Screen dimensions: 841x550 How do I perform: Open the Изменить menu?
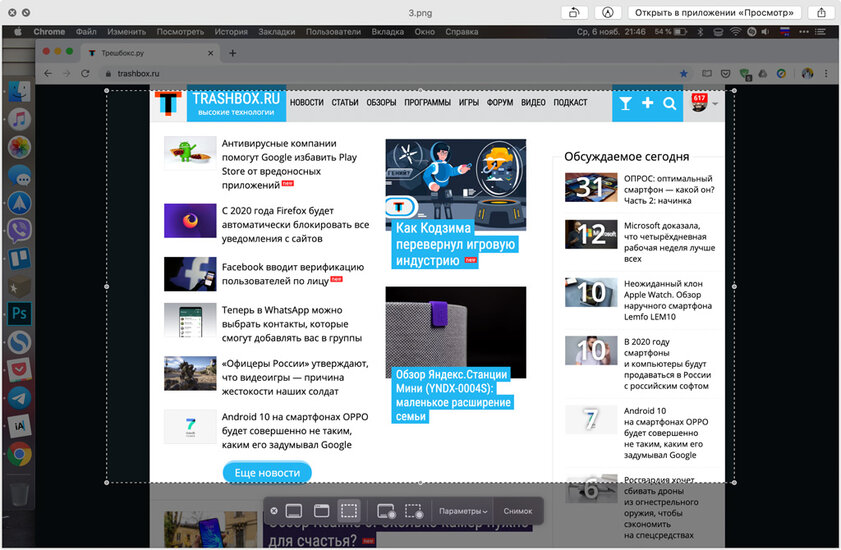[127, 32]
